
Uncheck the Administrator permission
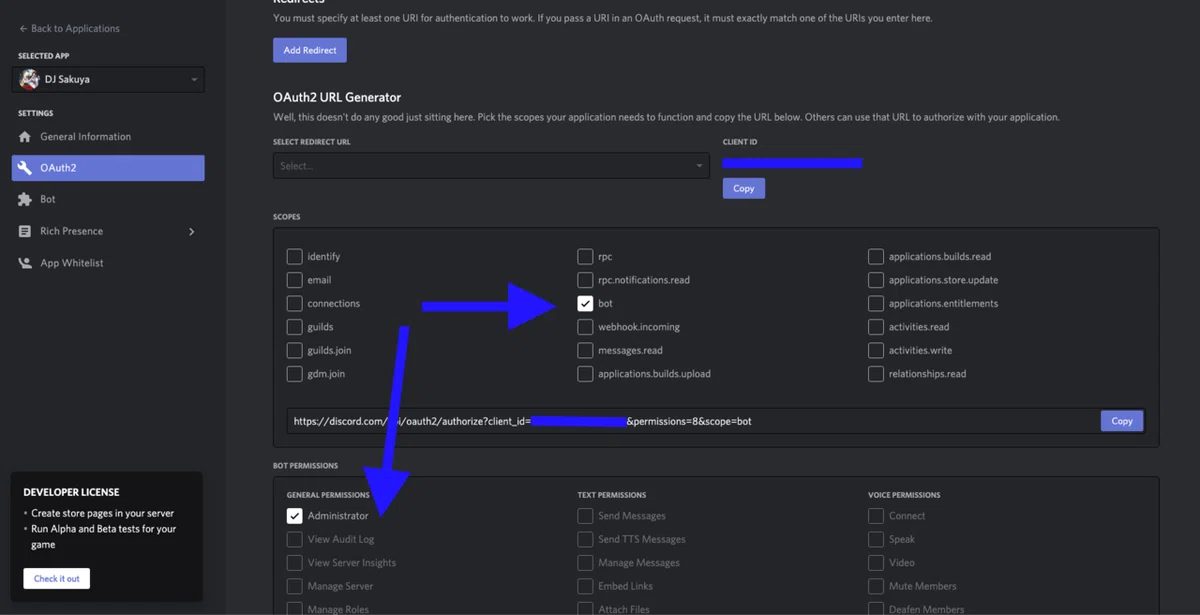294,516
